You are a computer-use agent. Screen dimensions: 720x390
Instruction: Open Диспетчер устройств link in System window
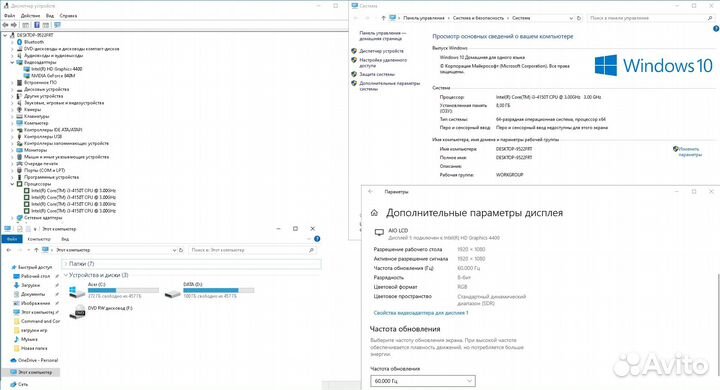(x=382, y=51)
